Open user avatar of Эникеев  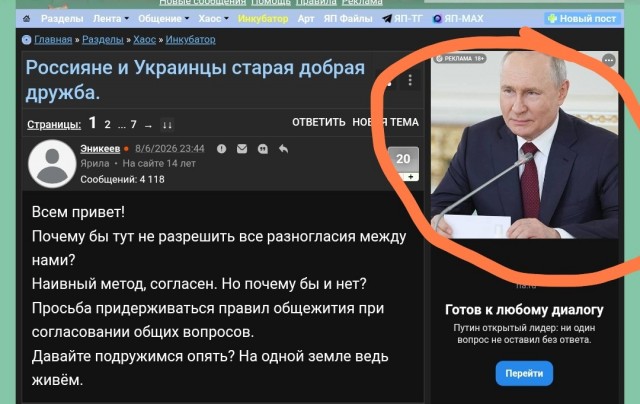coord(52,164)
